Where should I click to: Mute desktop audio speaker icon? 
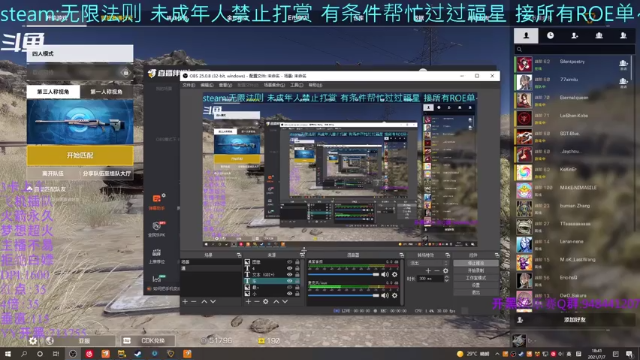[x=385, y=274]
